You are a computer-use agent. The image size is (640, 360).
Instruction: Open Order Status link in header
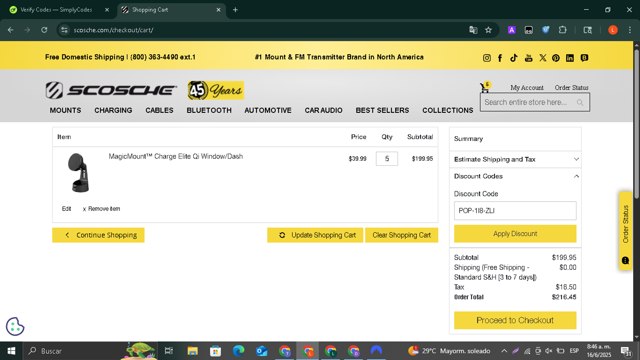[571, 87]
